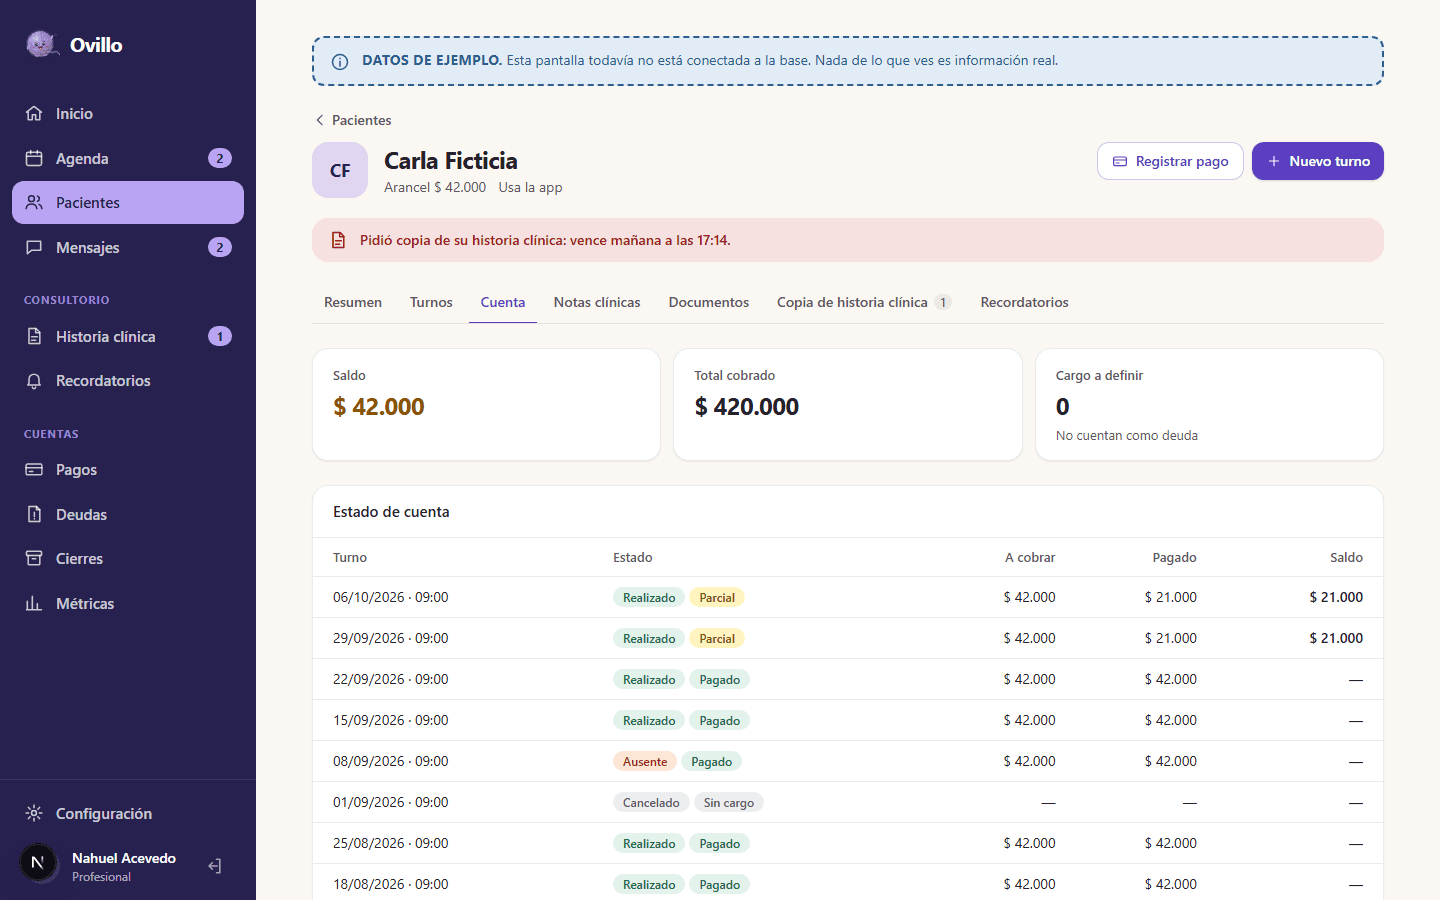Click the 06/10/2026 · 09:00 turno row

[848, 597]
